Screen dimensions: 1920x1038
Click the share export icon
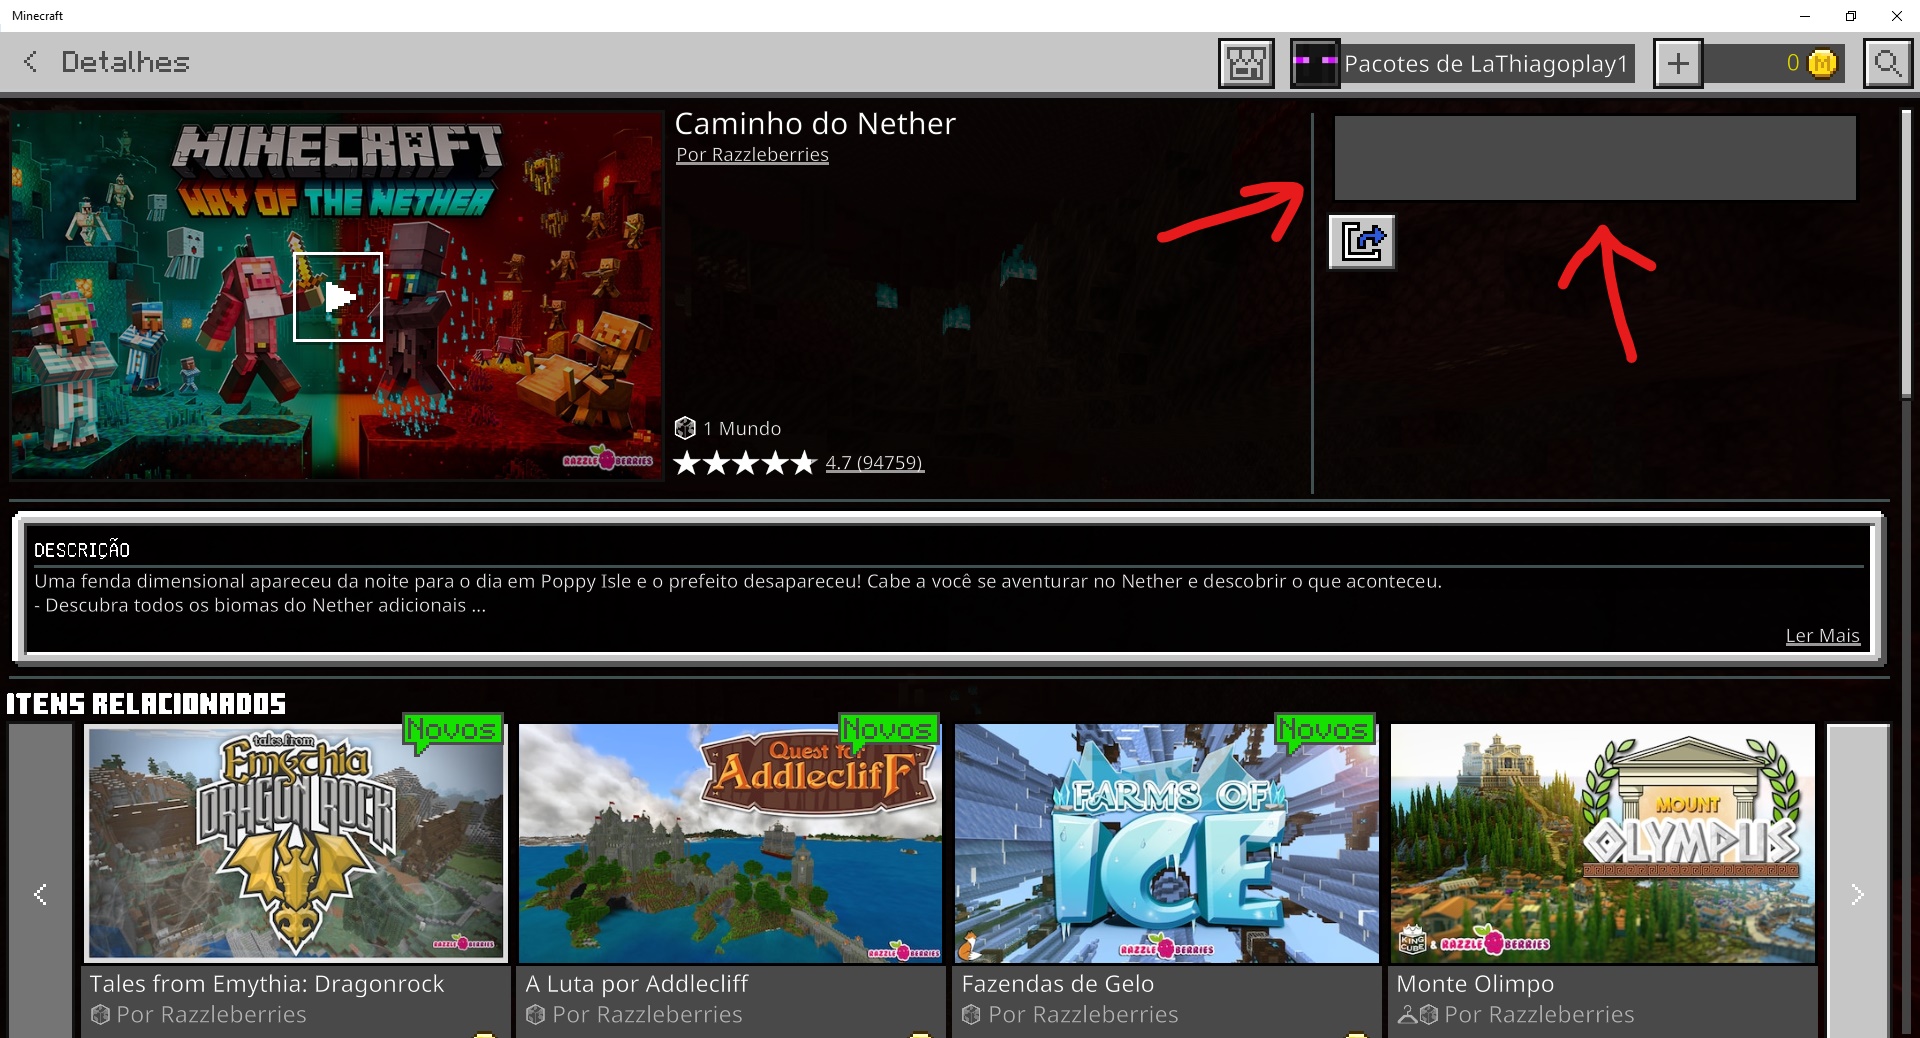coord(1362,242)
